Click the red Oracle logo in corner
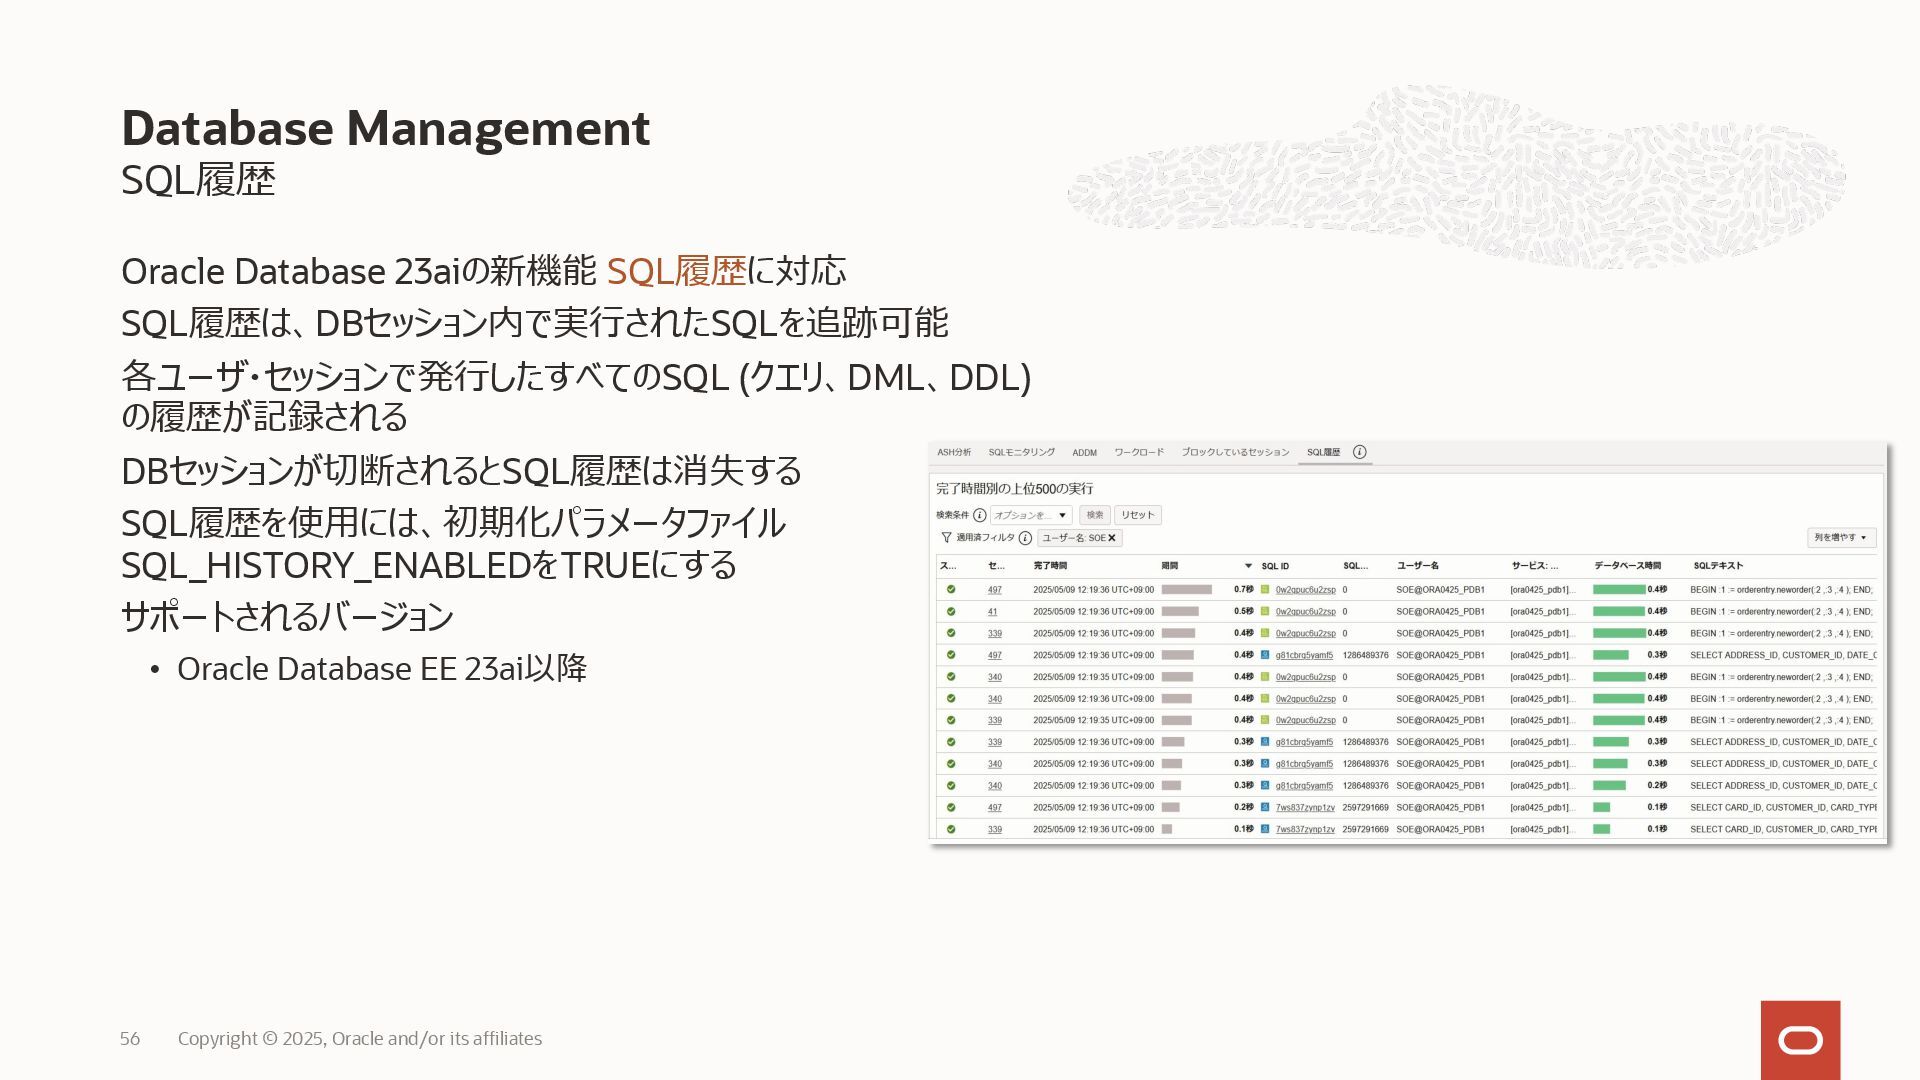This screenshot has width=1920, height=1080. click(x=1800, y=1040)
